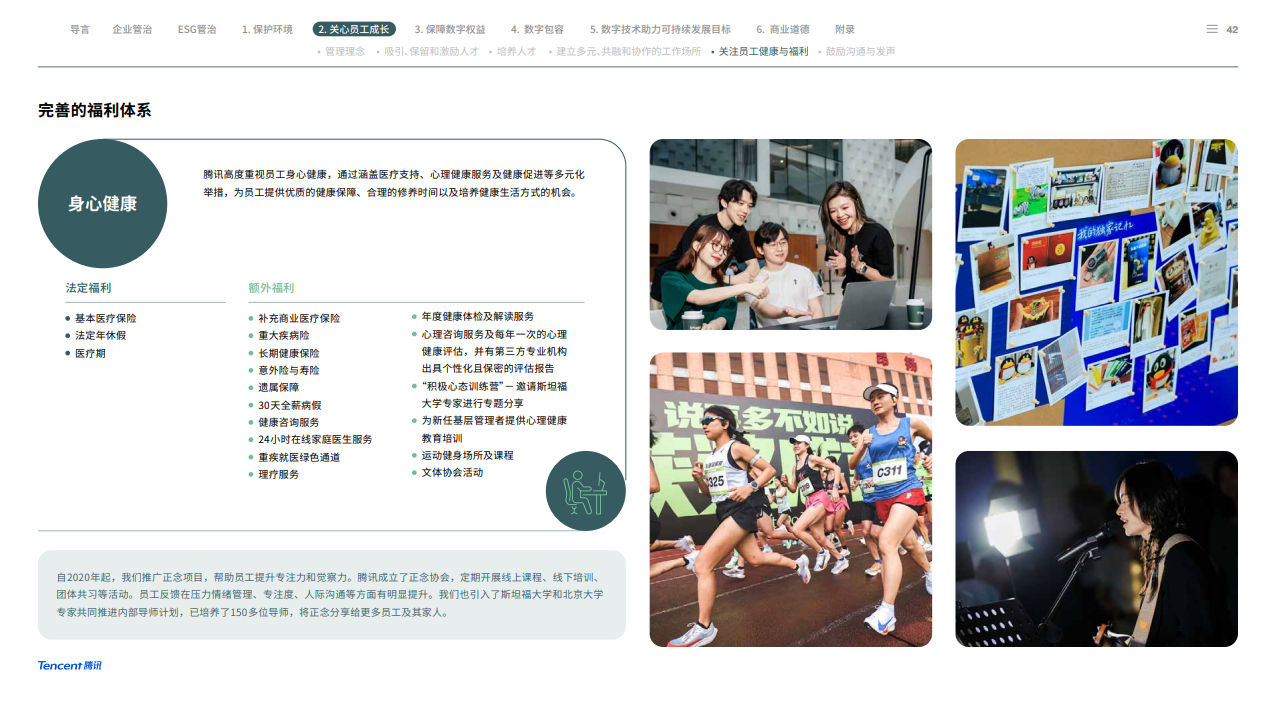Go to 1. 保护环境 section
The image size is (1274, 715).
pos(267,29)
